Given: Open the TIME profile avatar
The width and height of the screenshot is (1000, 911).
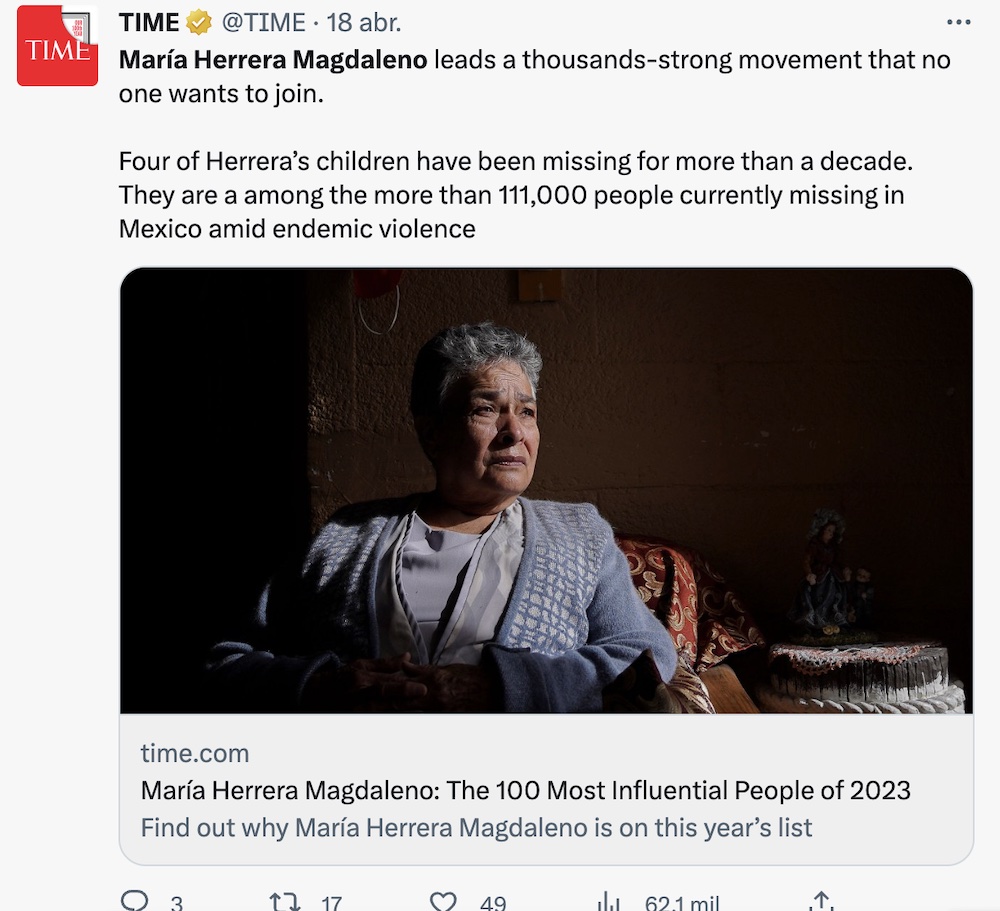Looking at the screenshot, I should click(x=57, y=46).
